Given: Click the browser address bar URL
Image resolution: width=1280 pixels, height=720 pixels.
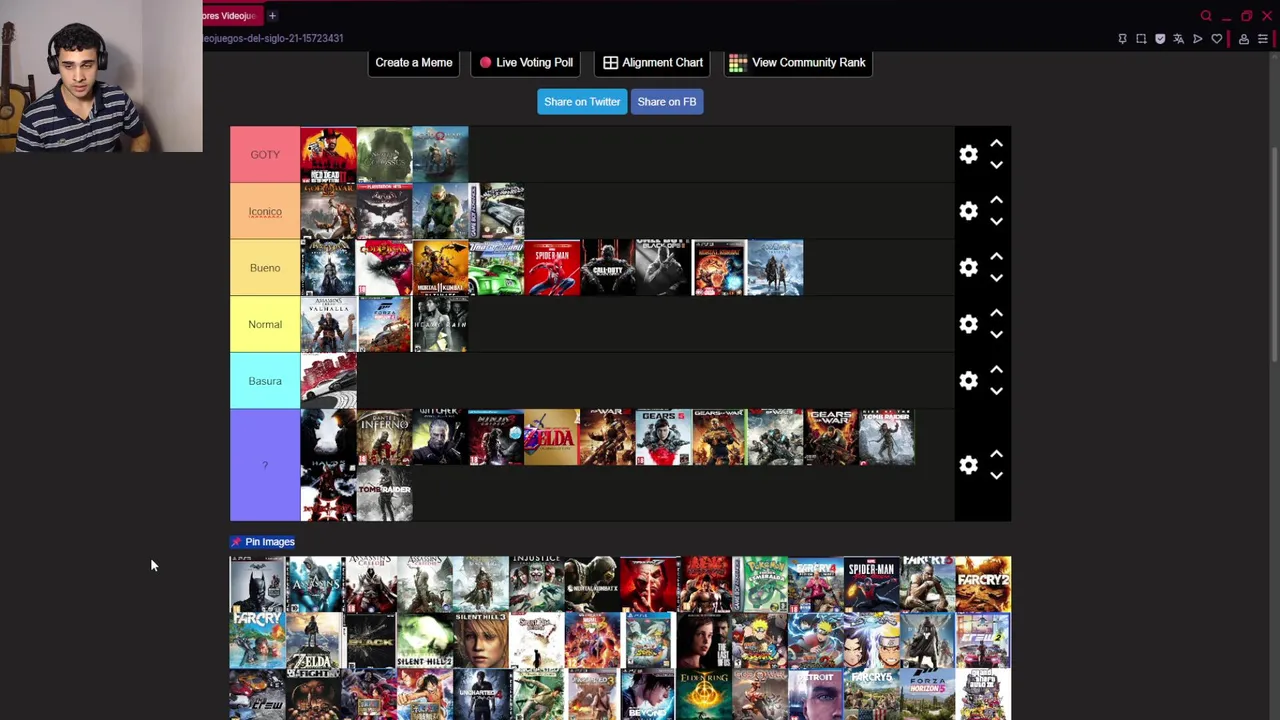Looking at the screenshot, I should point(273,38).
